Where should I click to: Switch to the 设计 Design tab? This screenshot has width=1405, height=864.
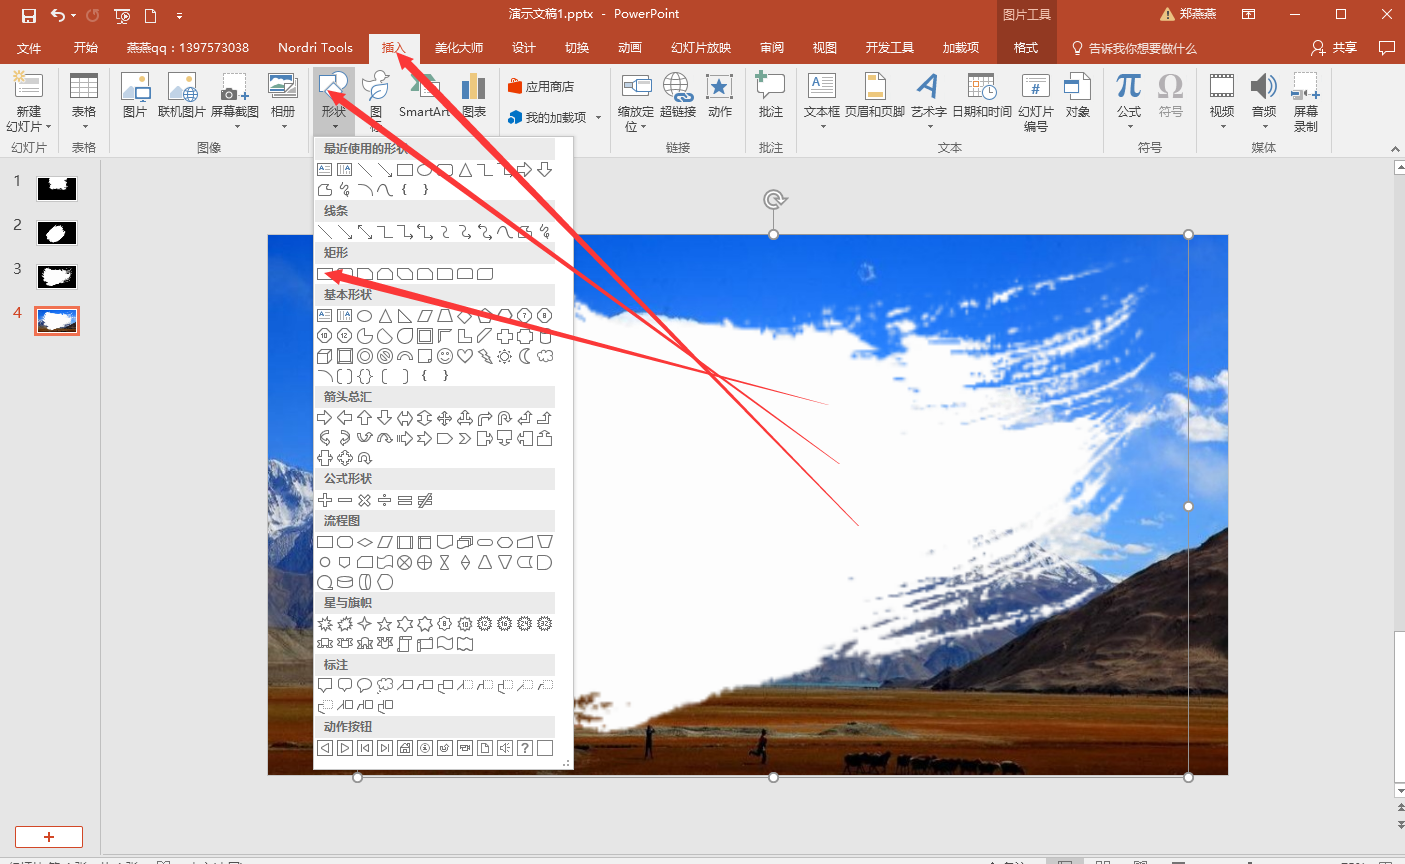(524, 47)
